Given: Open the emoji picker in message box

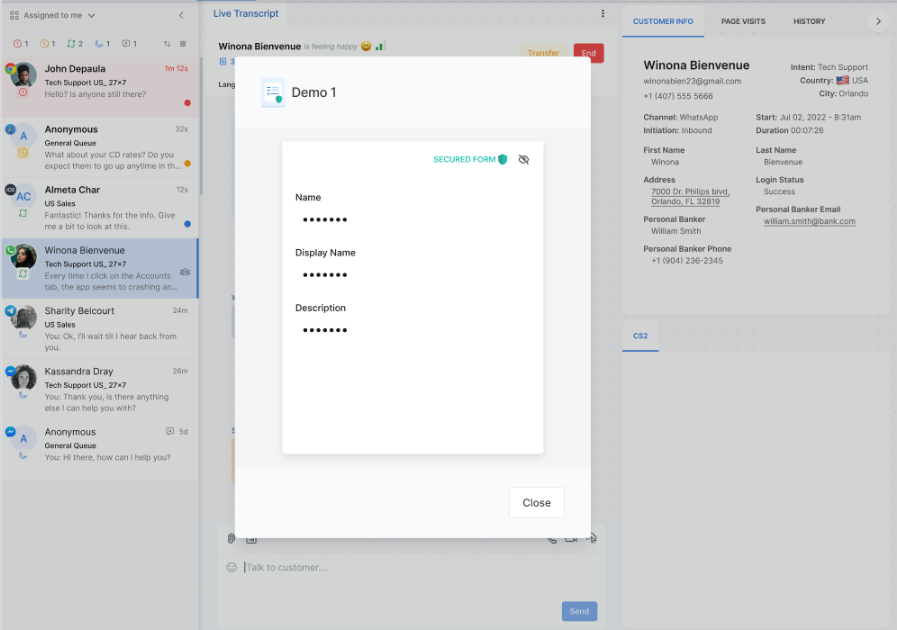Looking at the screenshot, I should coord(232,567).
